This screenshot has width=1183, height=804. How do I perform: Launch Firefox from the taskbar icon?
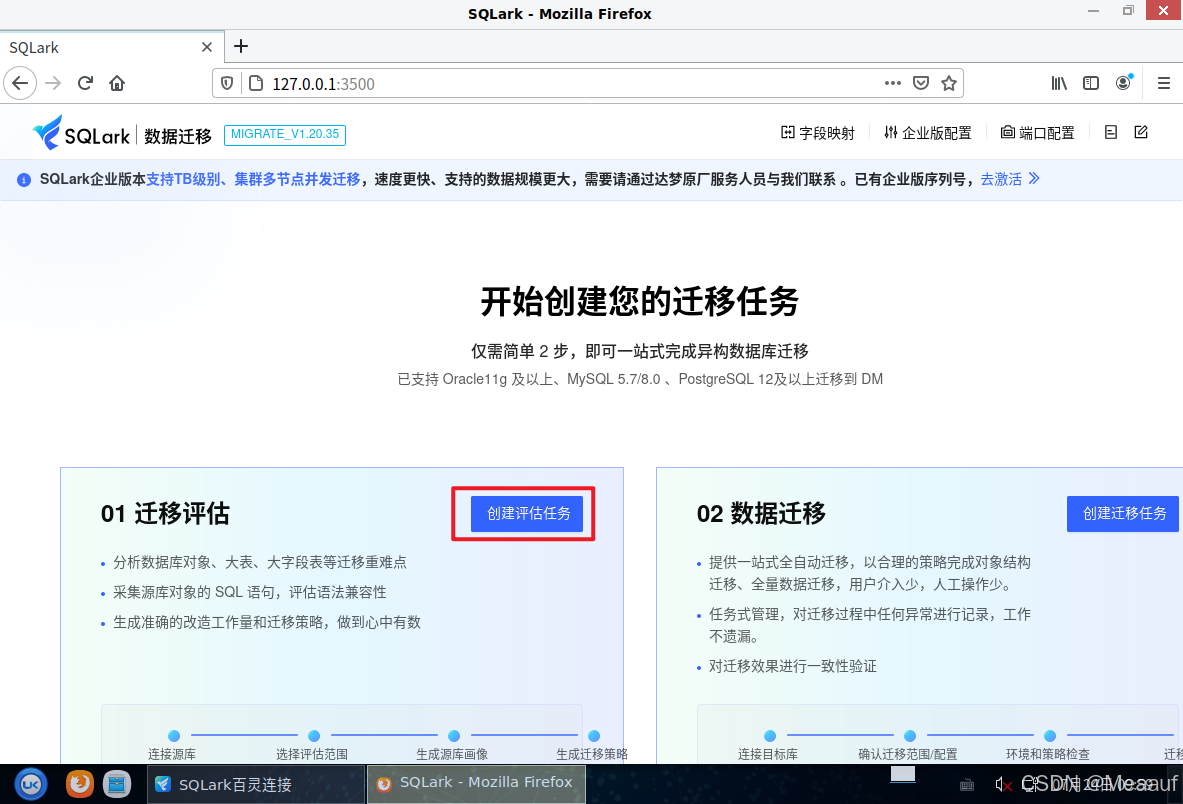pyautogui.click(x=79, y=784)
